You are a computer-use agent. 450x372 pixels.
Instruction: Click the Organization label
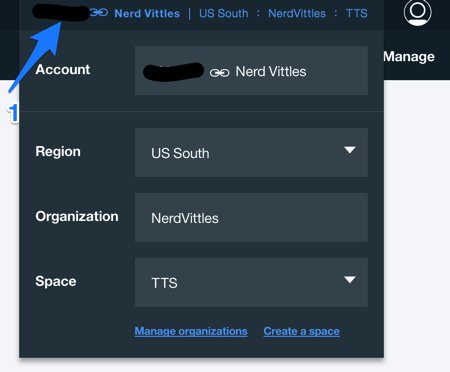[x=77, y=217]
